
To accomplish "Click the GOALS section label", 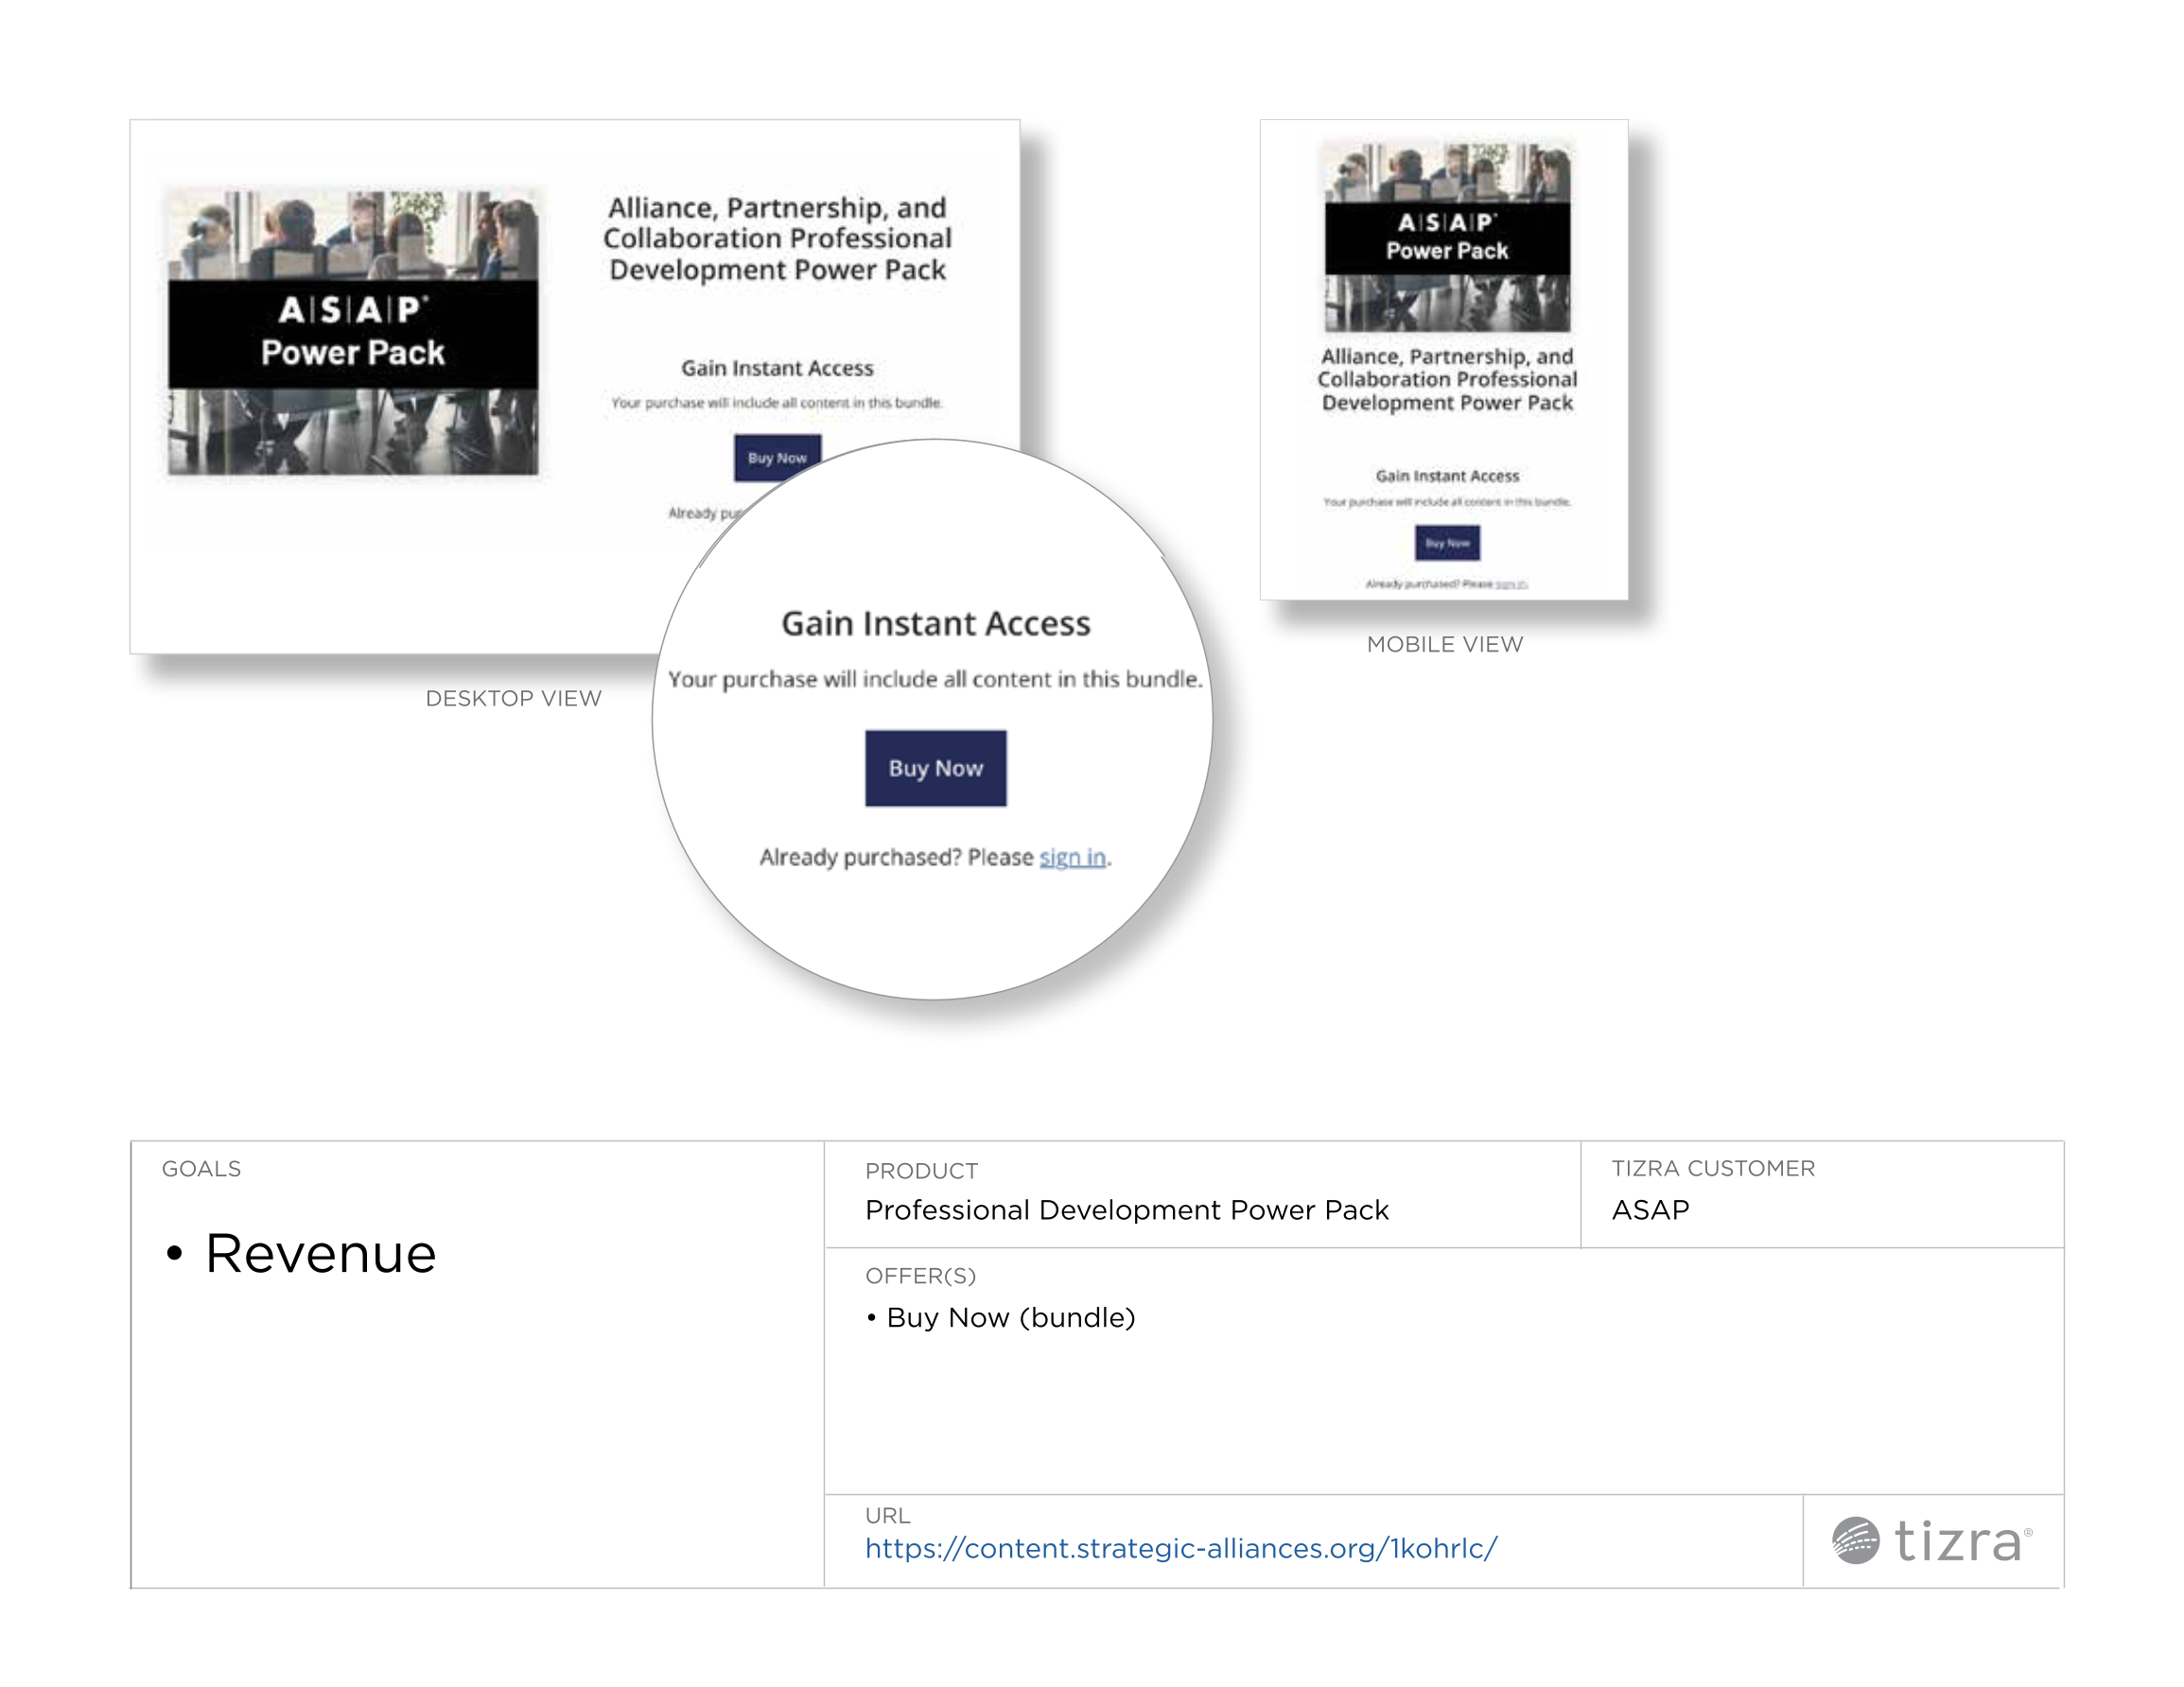I will click(x=201, y=1168).
